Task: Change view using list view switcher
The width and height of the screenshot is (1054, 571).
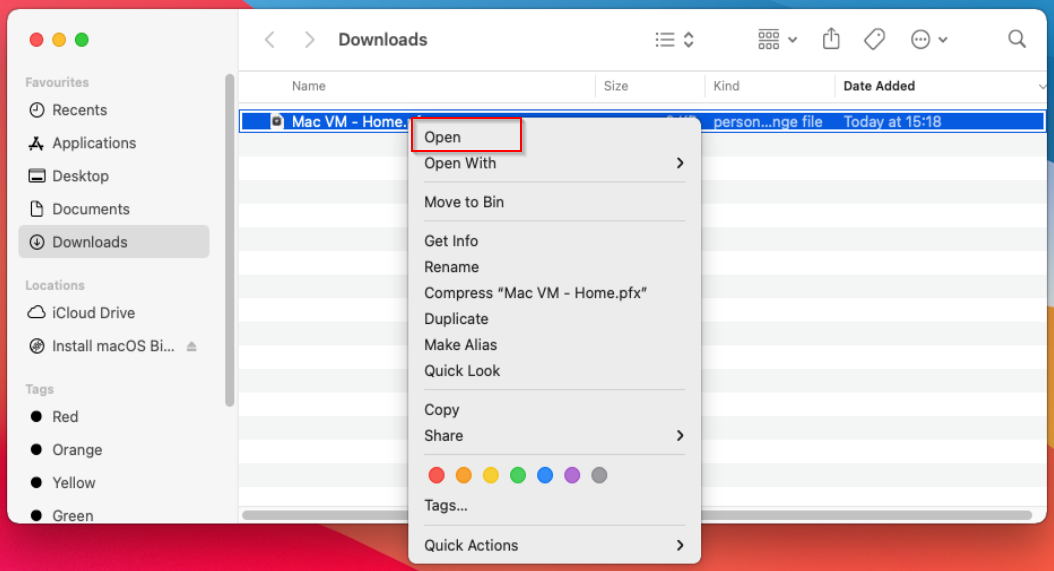Action: (x=674, y=40)
